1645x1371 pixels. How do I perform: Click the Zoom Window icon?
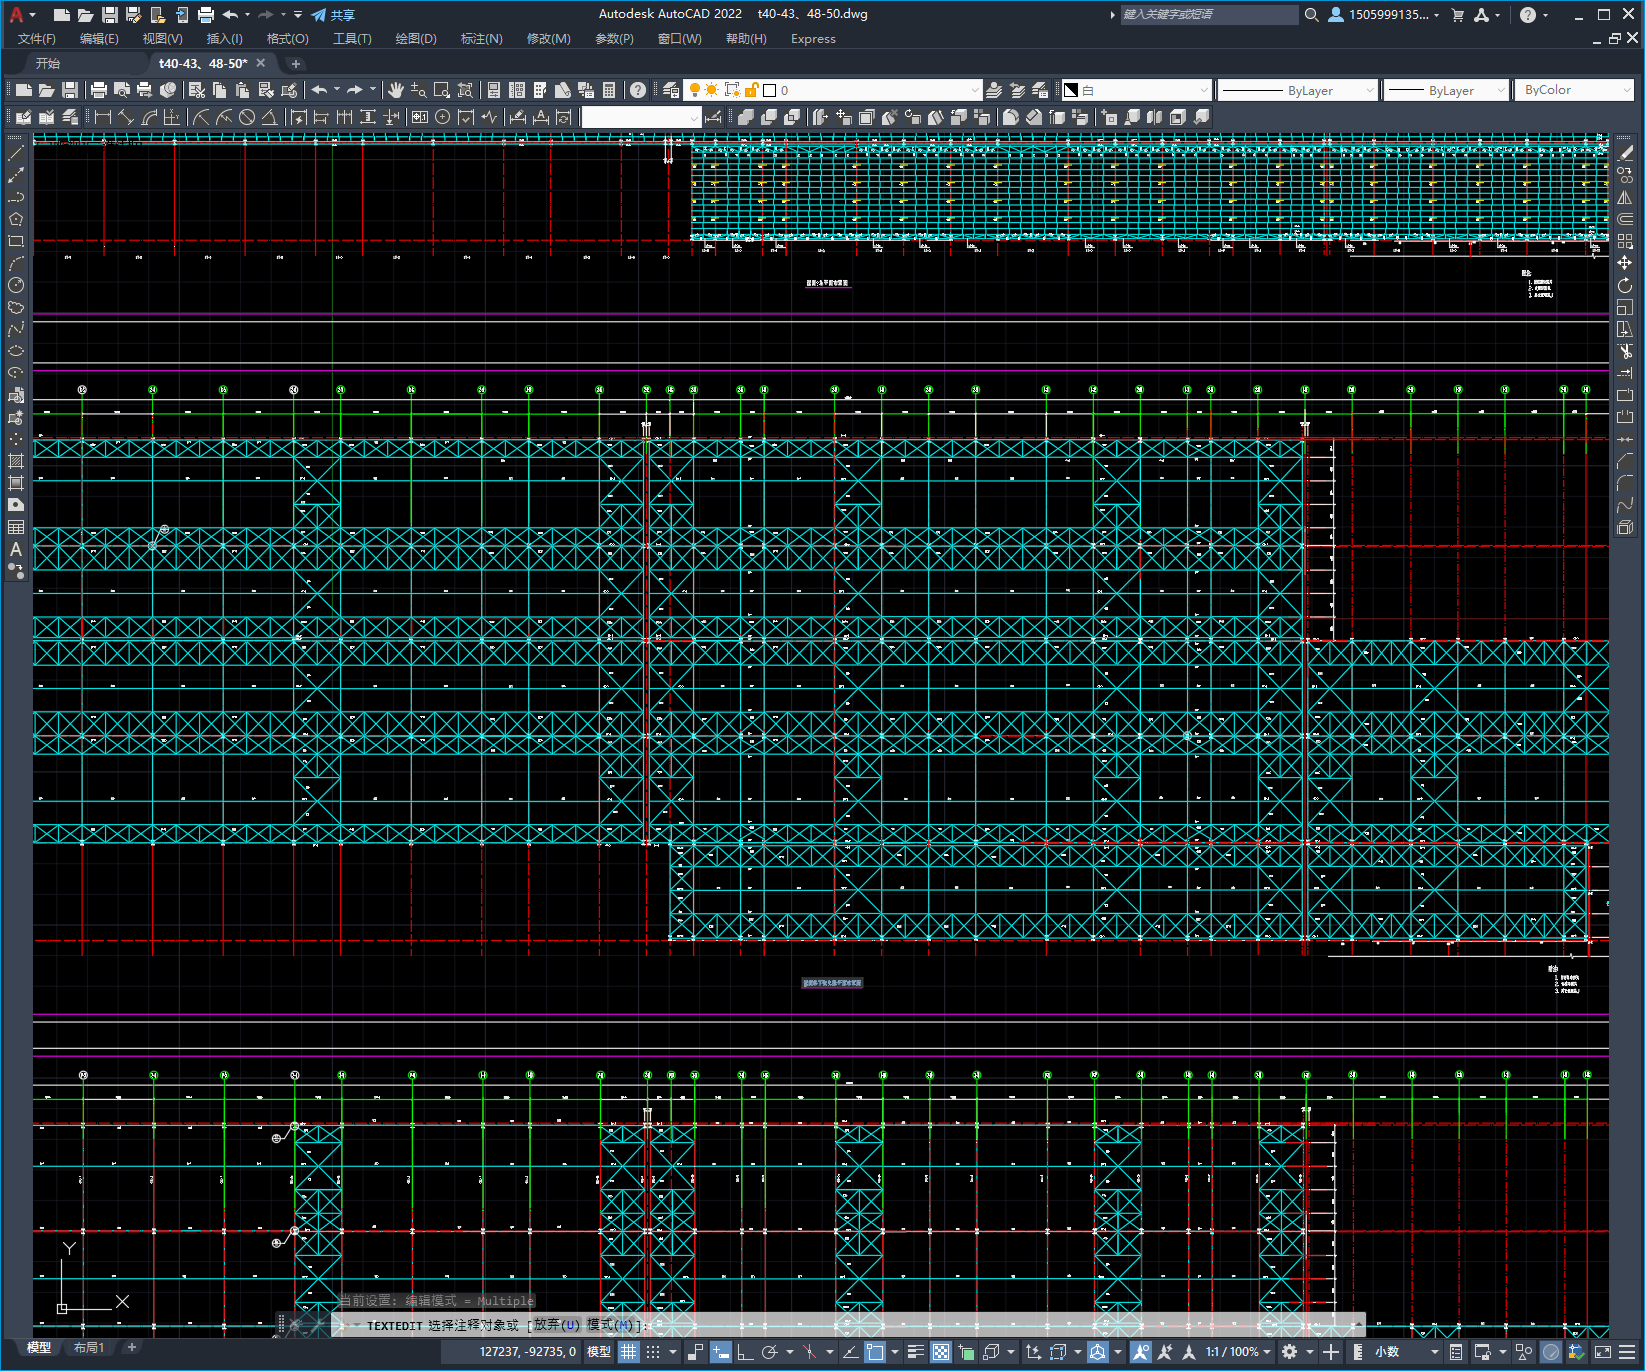click(x=442, y=90)
